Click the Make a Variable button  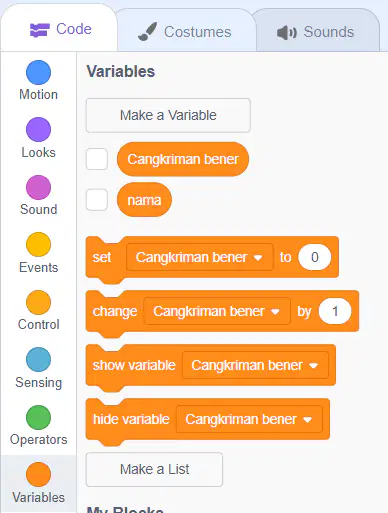tap(168, 115)
